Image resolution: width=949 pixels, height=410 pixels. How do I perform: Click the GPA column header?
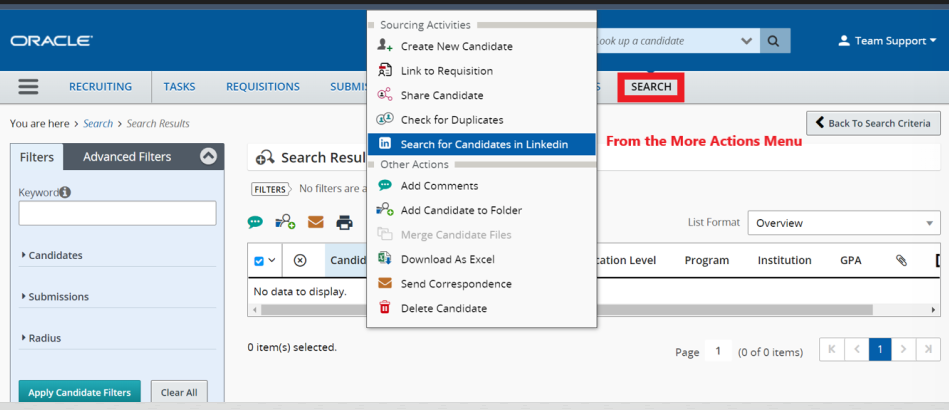point(851,260)
